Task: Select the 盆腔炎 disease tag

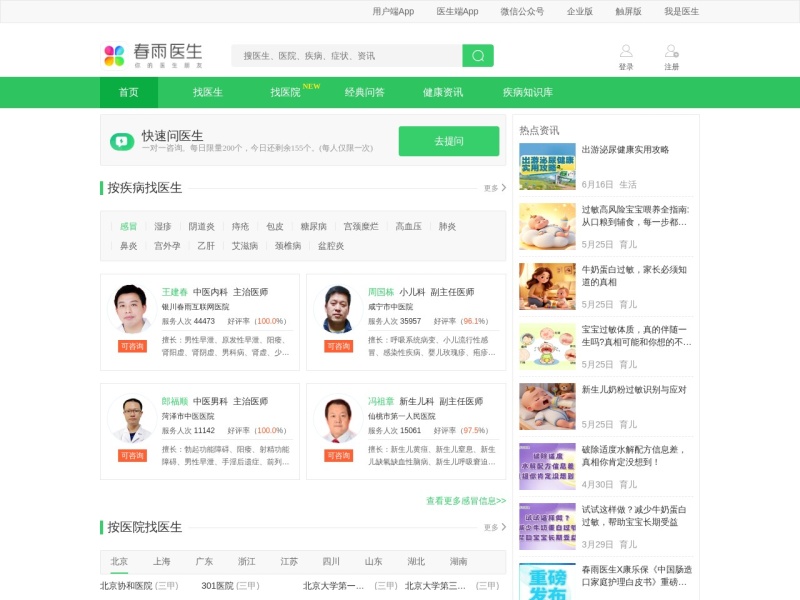Action: (x=331, y=246)
